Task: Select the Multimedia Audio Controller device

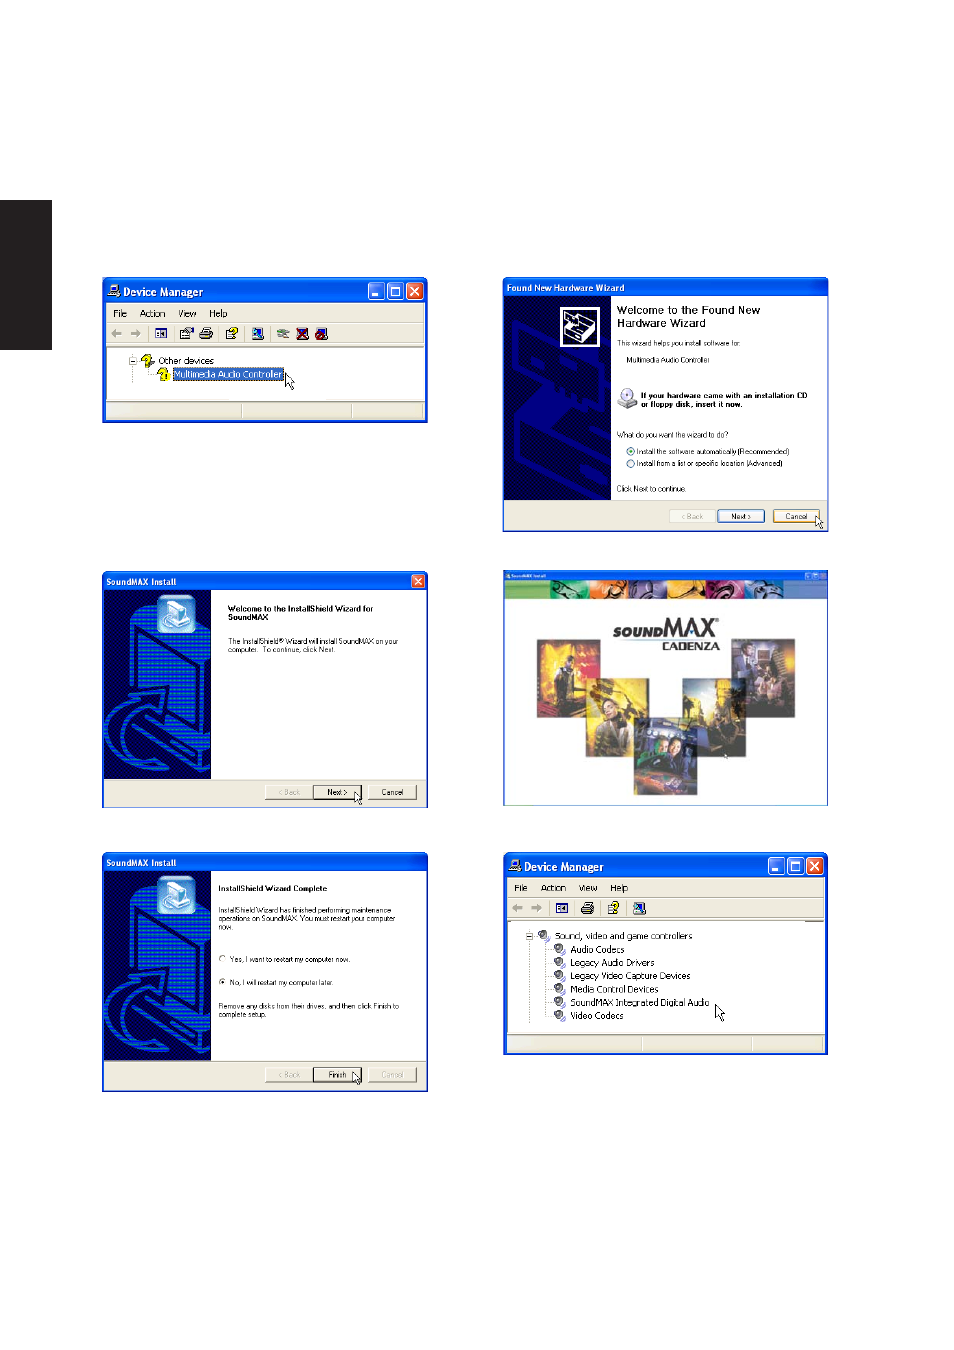Action: pos(228,374)
